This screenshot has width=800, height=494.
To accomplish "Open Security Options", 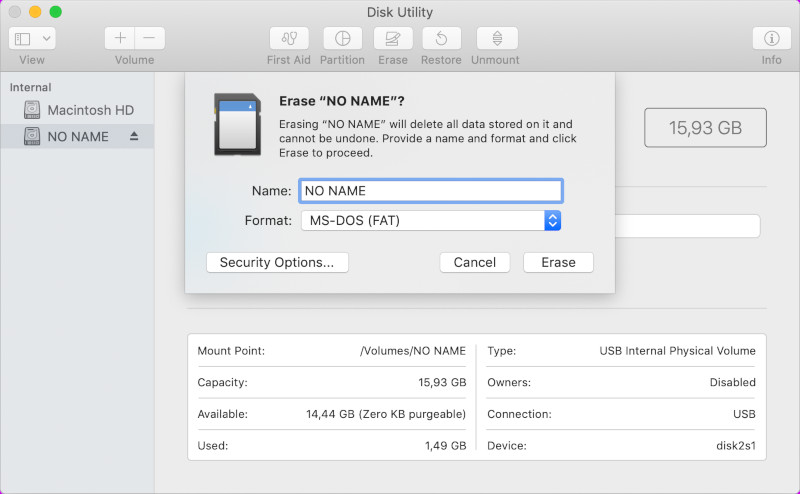I will coord(277,262).
